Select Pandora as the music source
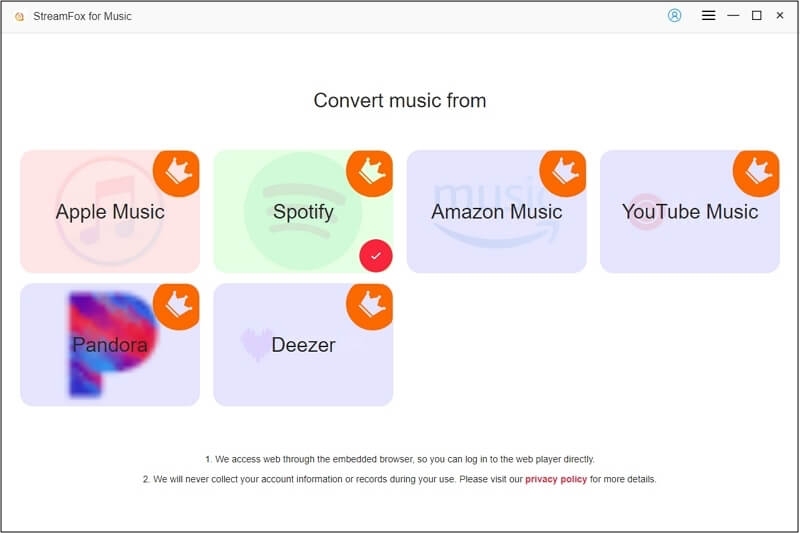 (x=110, y=345)
